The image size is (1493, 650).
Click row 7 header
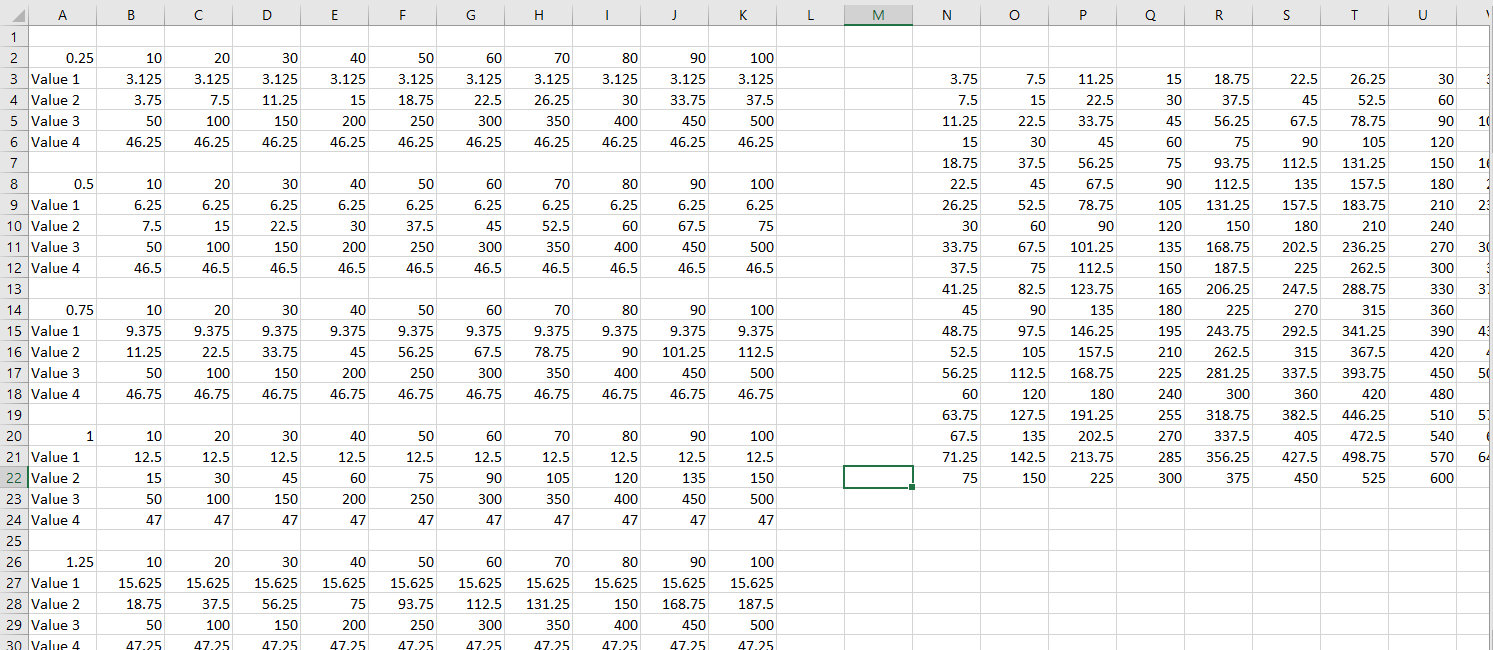coord(14,163)
